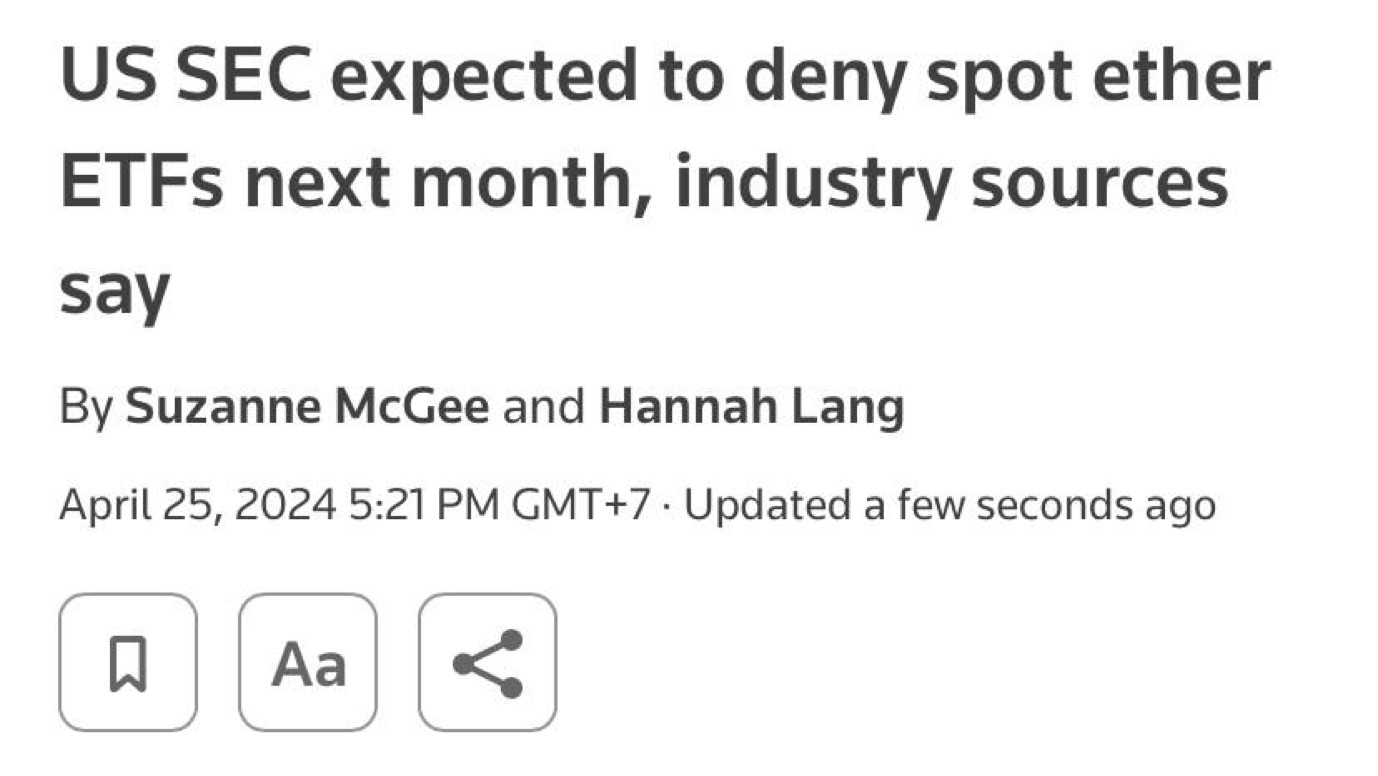
Task: Click the share icon button
Action: [487, 662]
